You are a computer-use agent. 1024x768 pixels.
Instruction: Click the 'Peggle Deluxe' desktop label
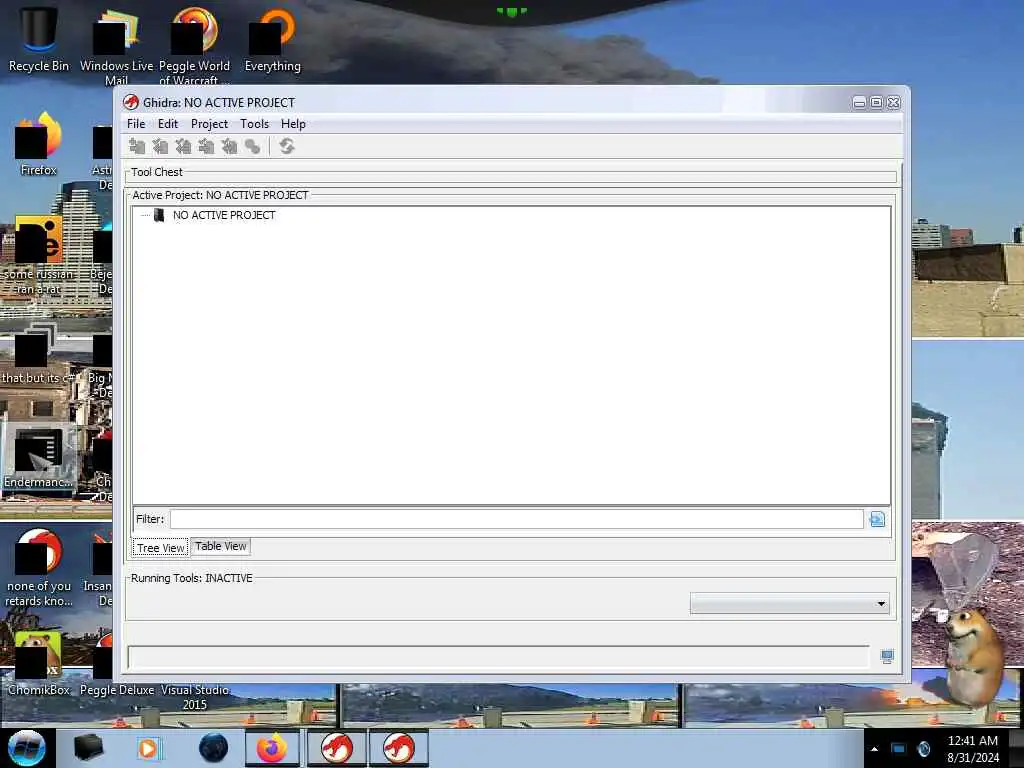tap(117, 690)
